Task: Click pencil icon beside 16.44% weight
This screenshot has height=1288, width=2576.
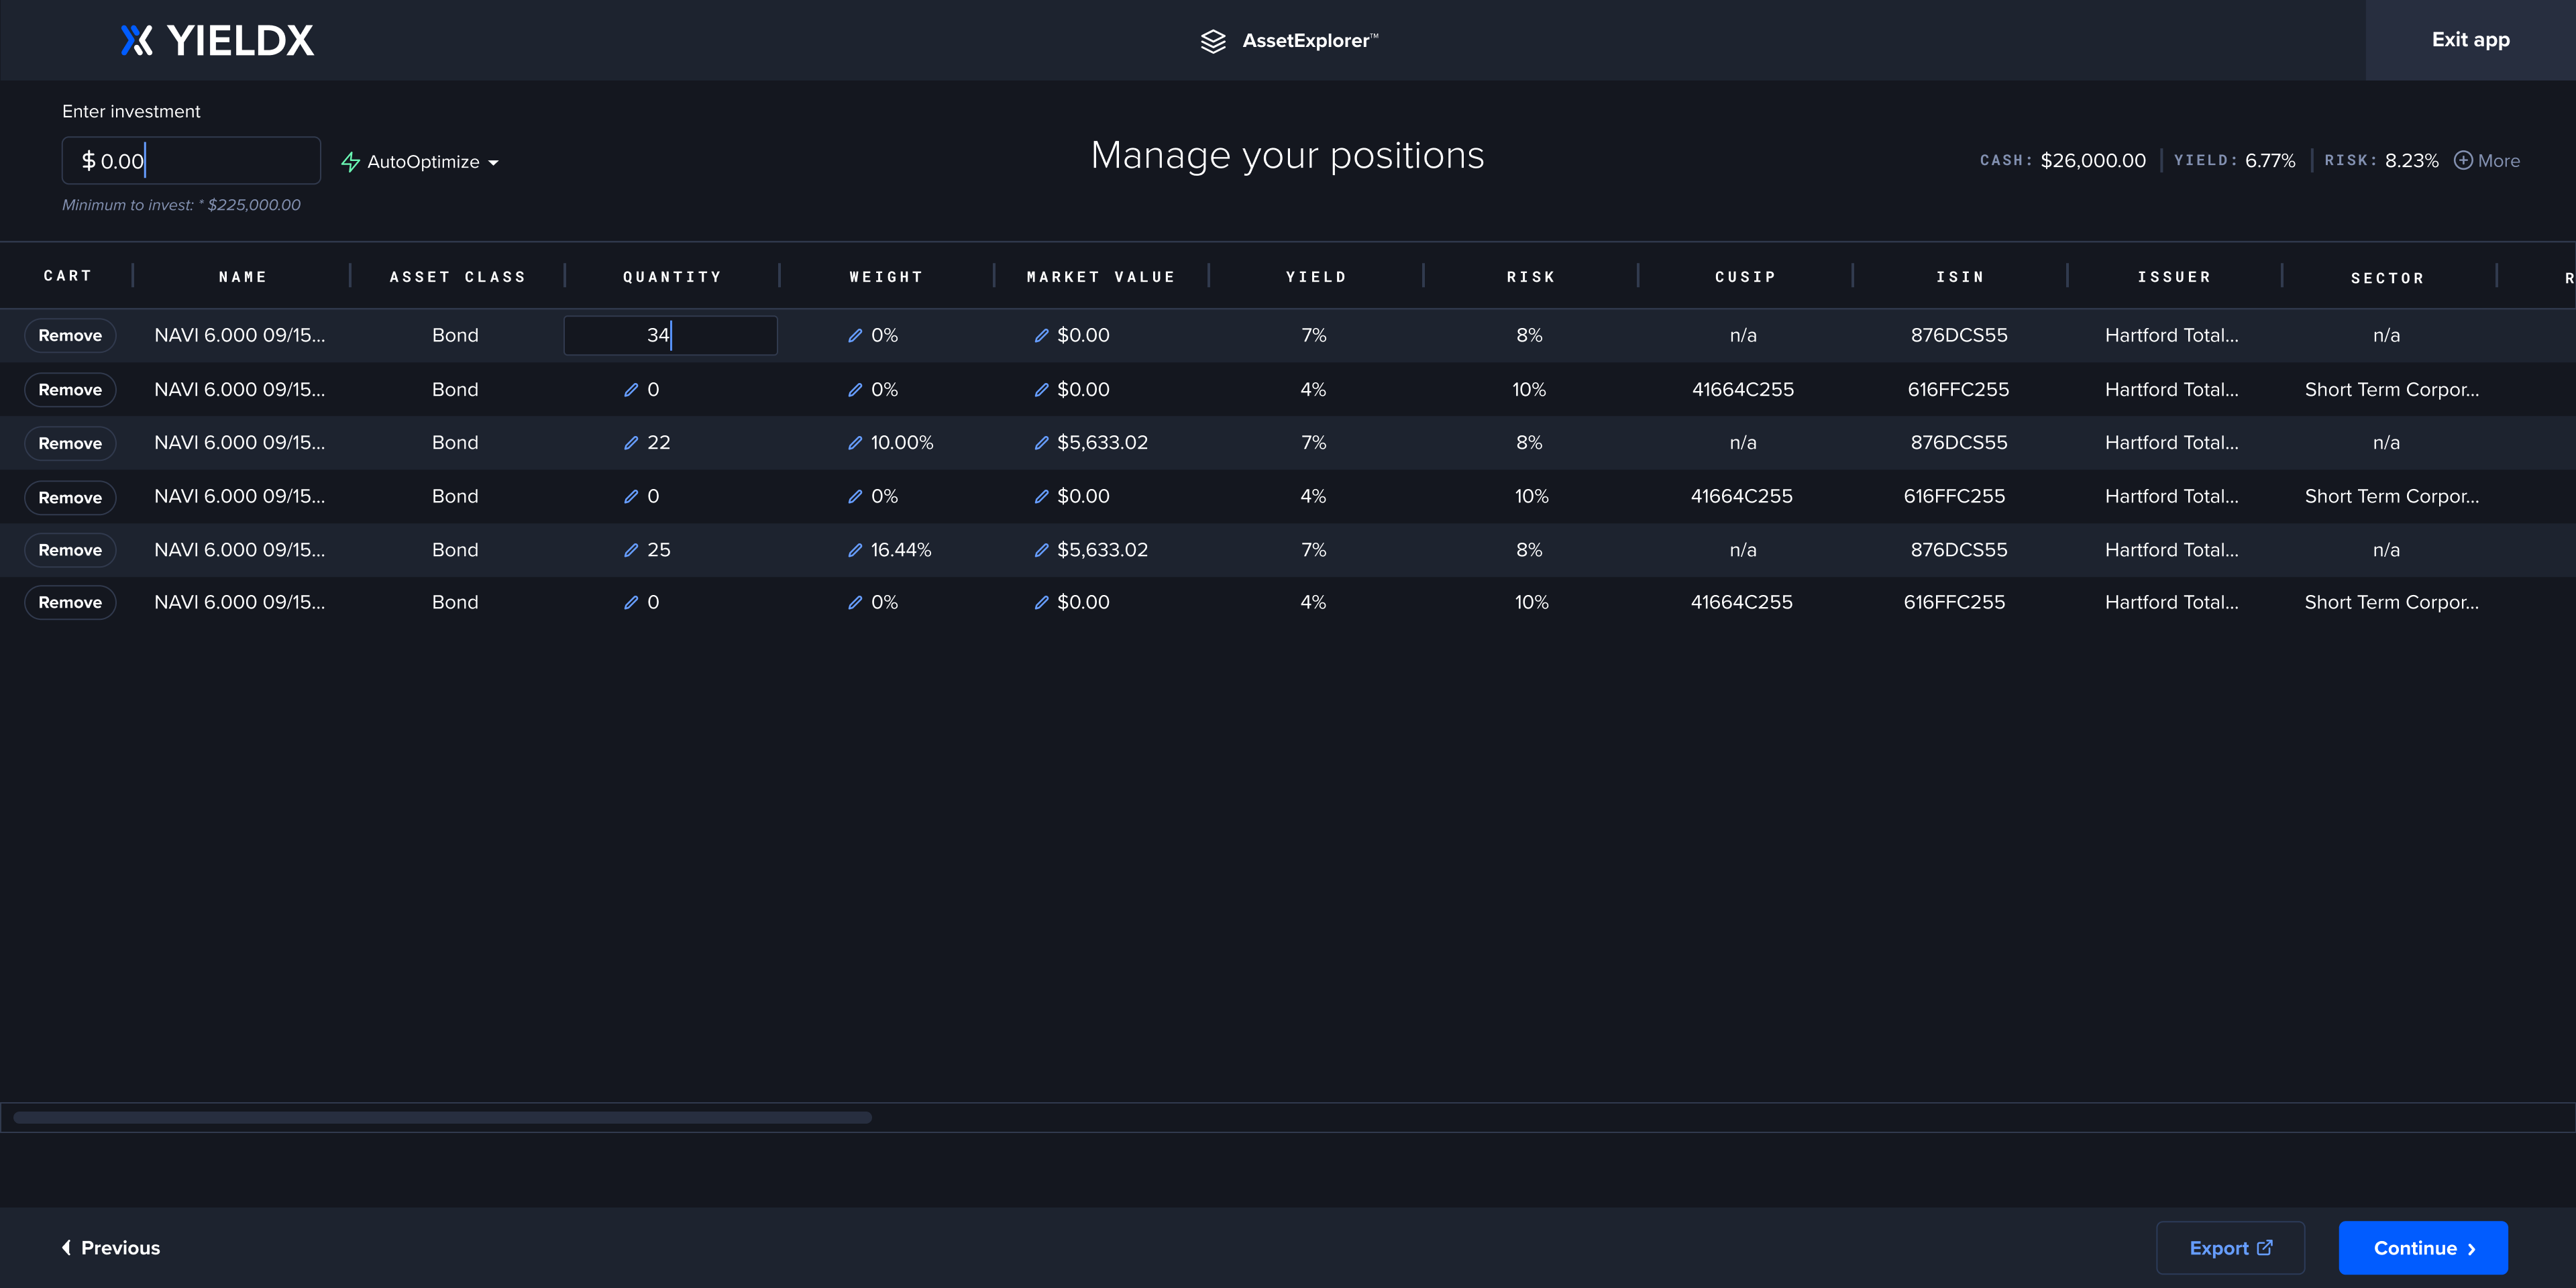Action: (x=855, y=550)
